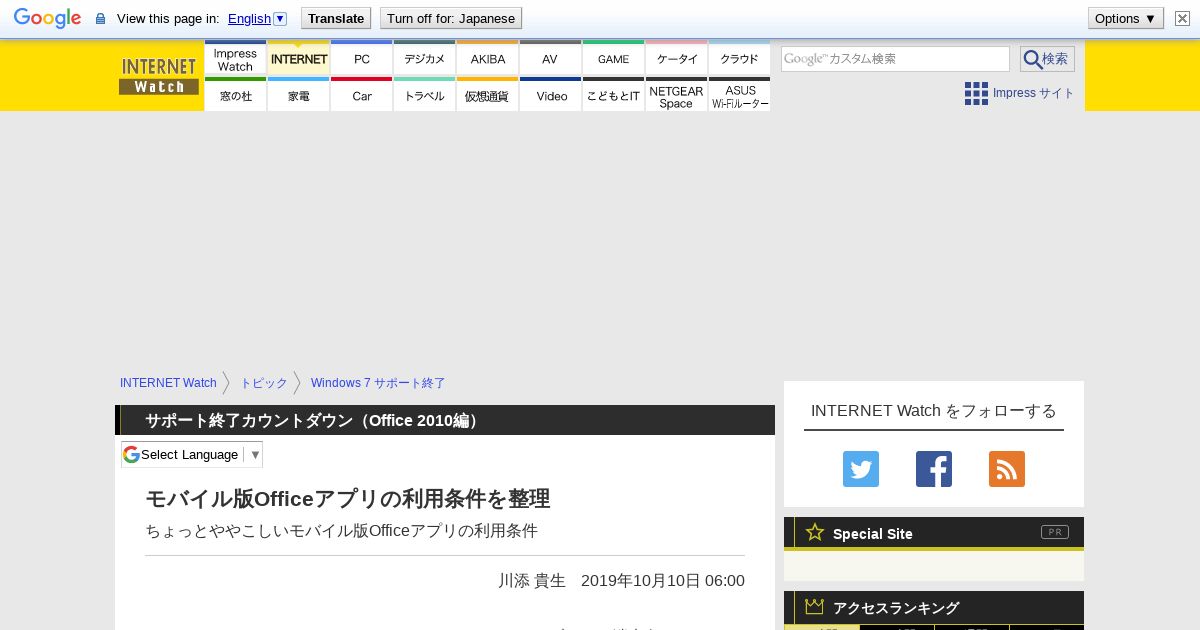Go to Windows 7 サポート終了 breadcrumb
Viewport: 1200px width, 630px height.
(378, 383)
